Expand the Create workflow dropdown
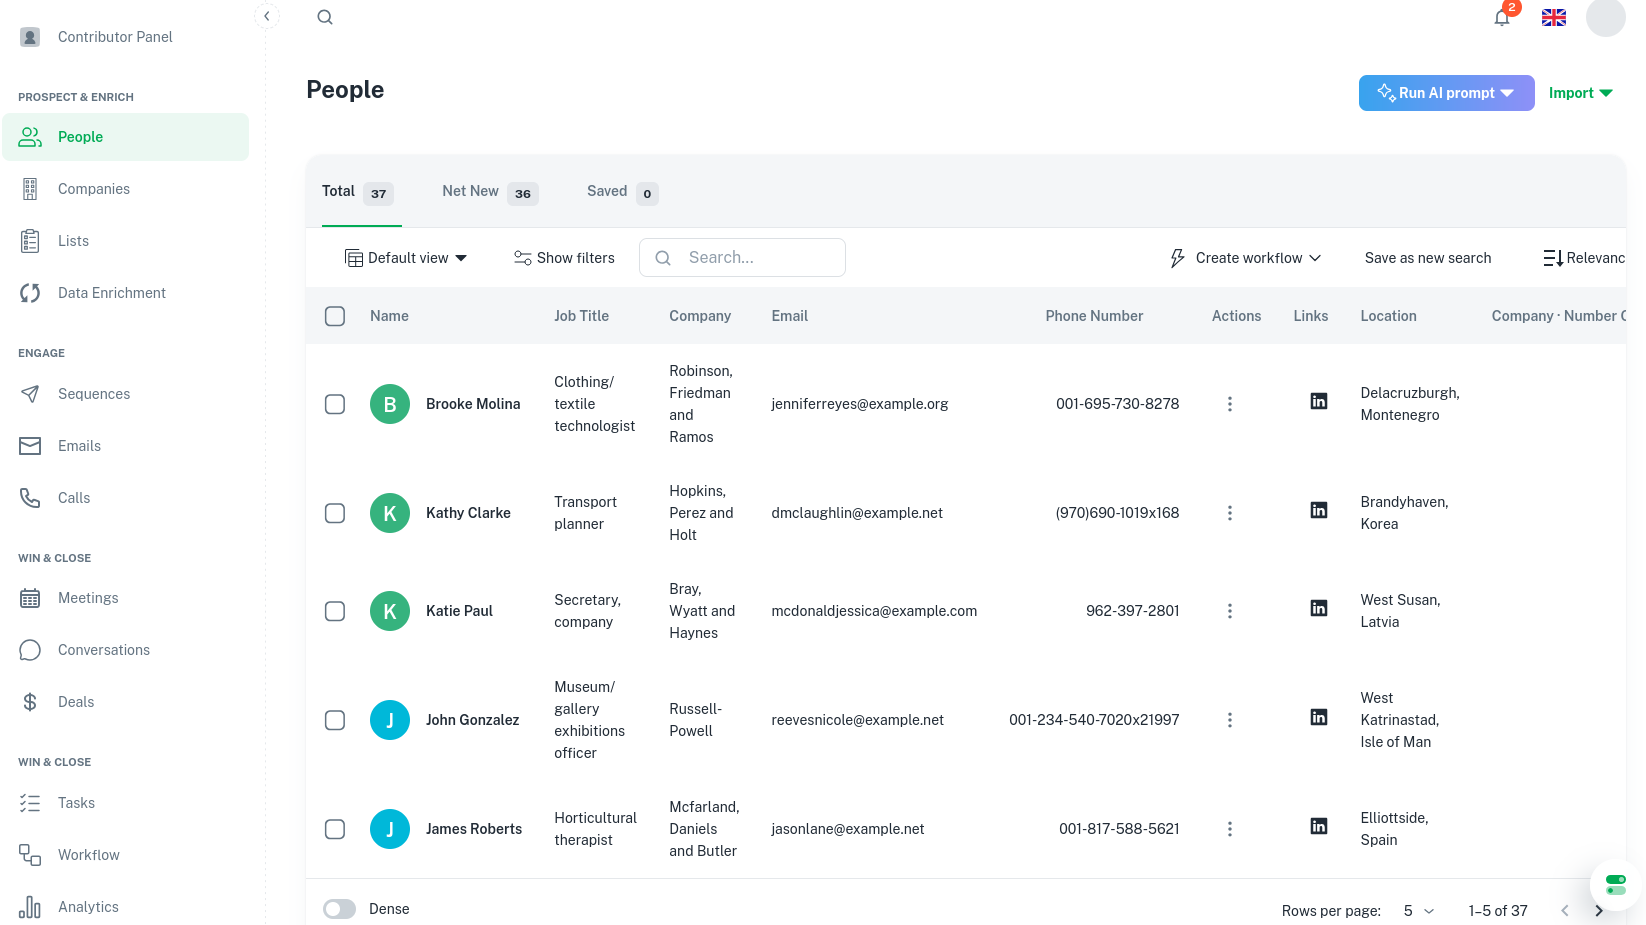1646x925 pixels. point(1246,258)
